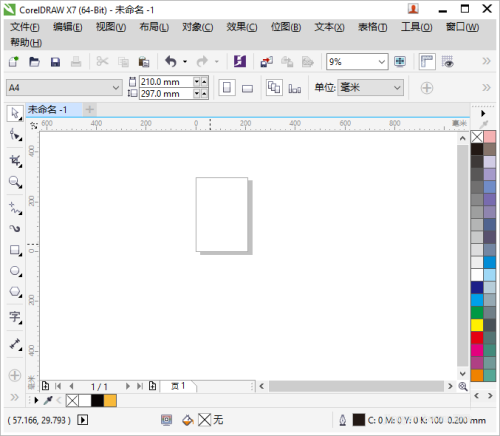
Task: Toggle the view/hide guides eye icon
Action: 448,62
